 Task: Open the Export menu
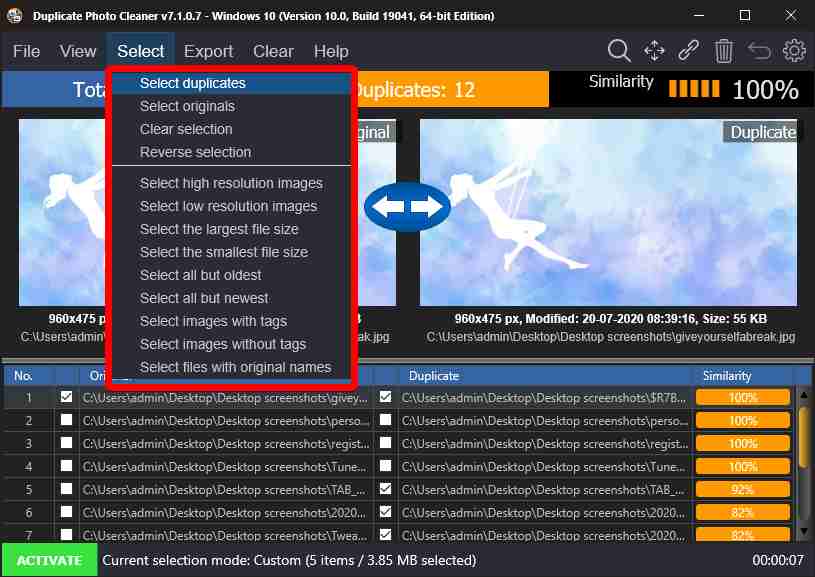208,51
